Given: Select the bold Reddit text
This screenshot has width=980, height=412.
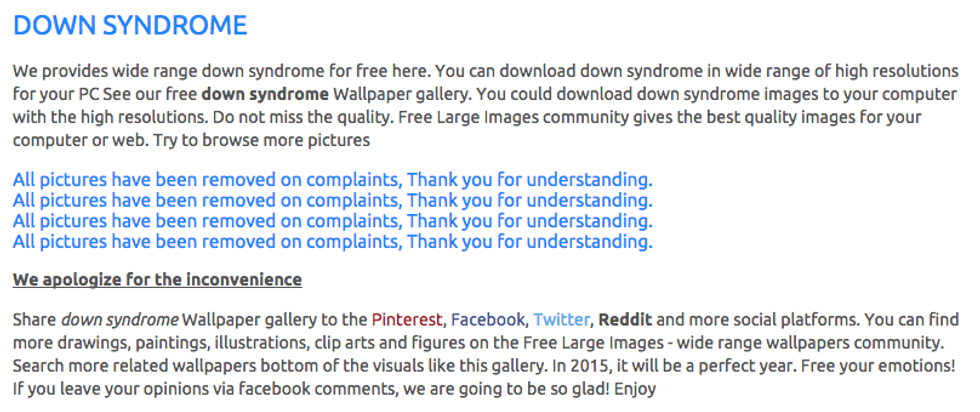Looking at the screenshot, I should (625, 320).
